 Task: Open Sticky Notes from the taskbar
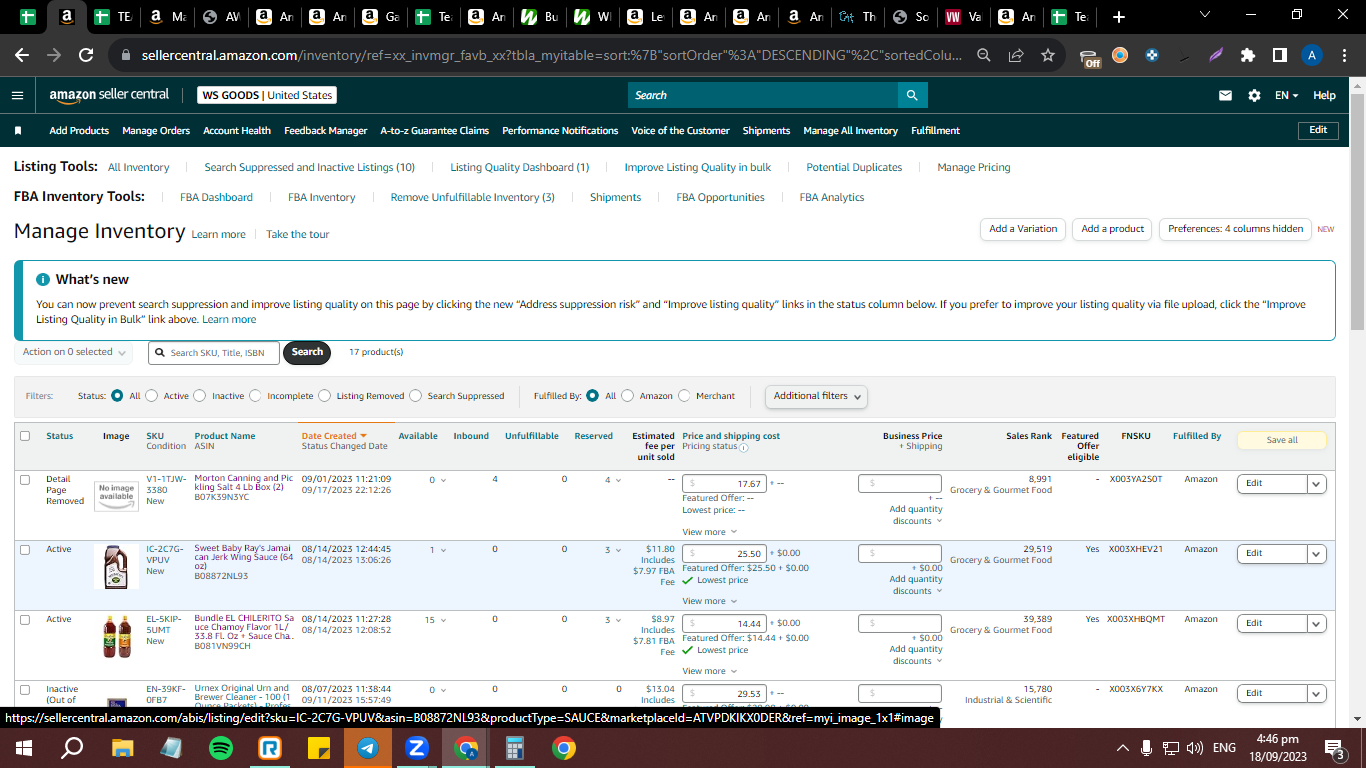(x=319, y=748)
